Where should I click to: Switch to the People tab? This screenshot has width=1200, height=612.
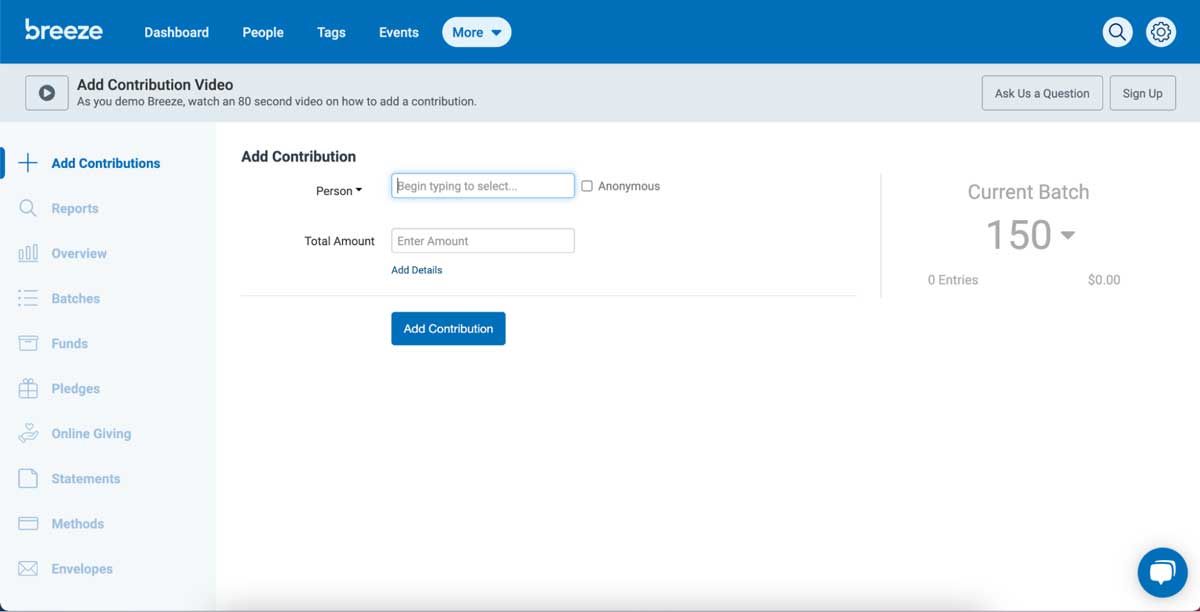pyautogui.click(x=262, y=31)
